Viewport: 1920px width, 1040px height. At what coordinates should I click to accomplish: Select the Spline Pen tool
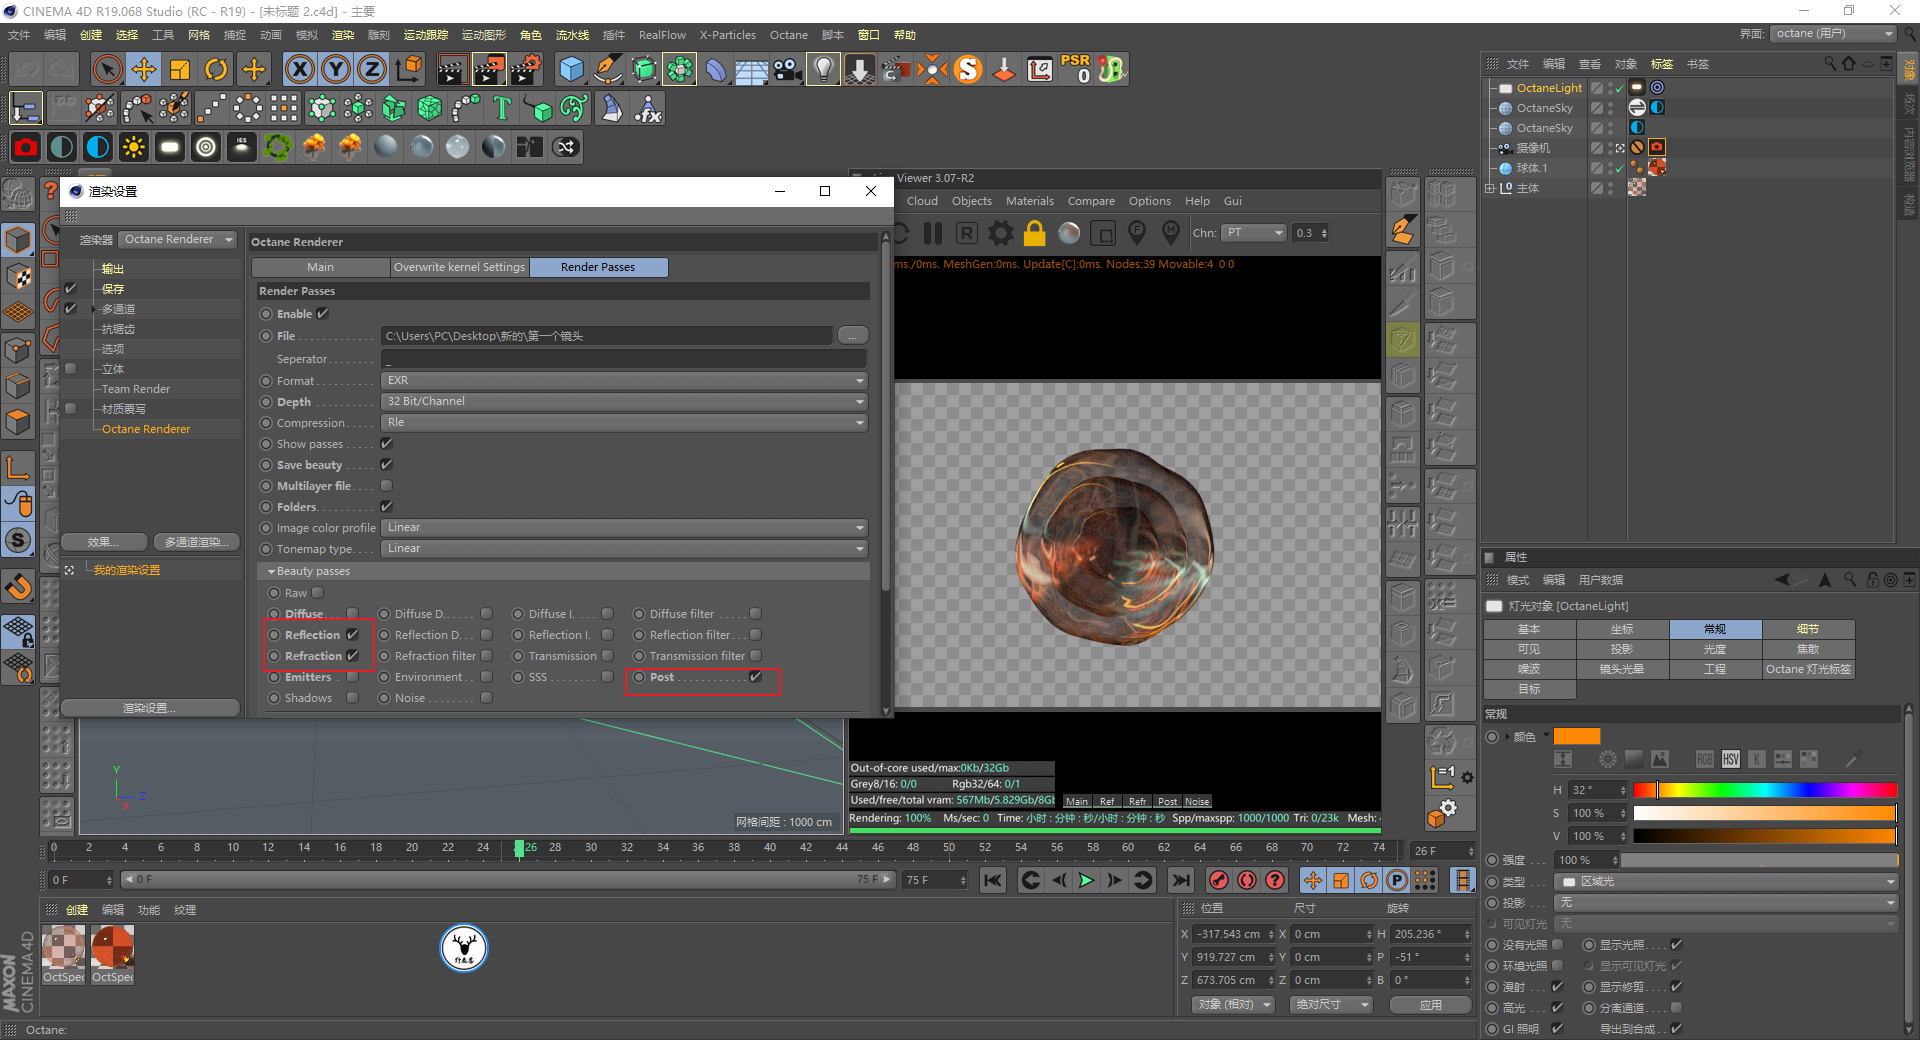[x=607, y=69]
